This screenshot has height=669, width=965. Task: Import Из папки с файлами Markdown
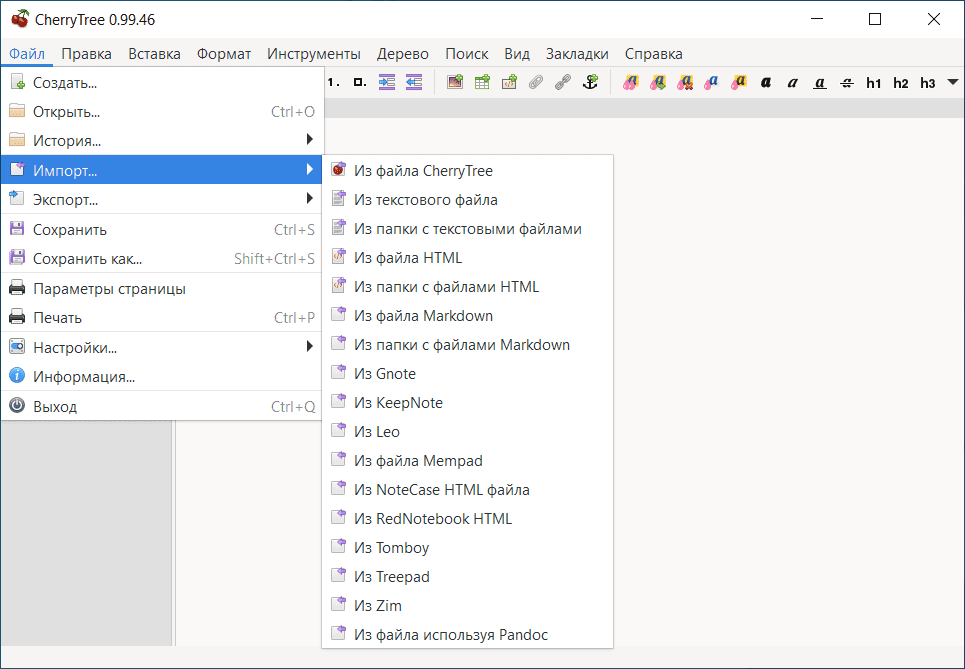[x=468, y=344]
